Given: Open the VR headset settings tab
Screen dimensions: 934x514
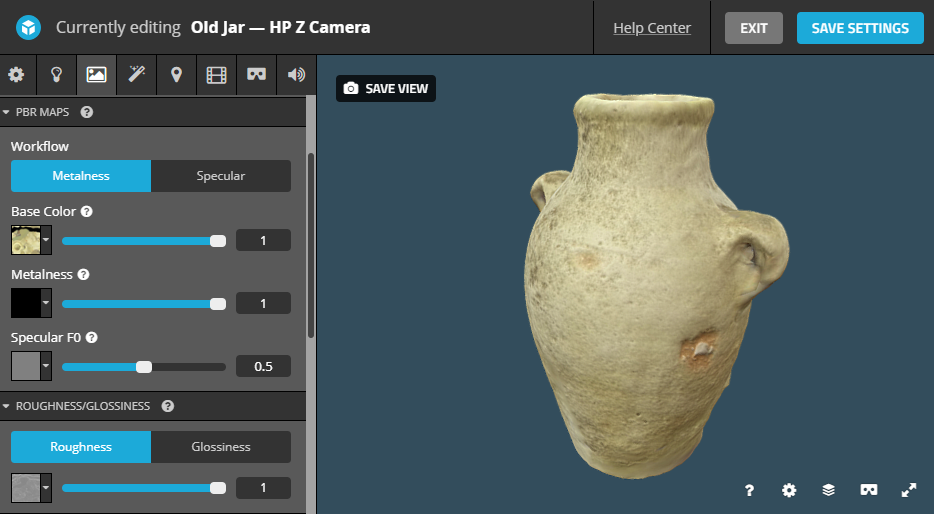Looking at the screenshot, I should pos(256,75).
